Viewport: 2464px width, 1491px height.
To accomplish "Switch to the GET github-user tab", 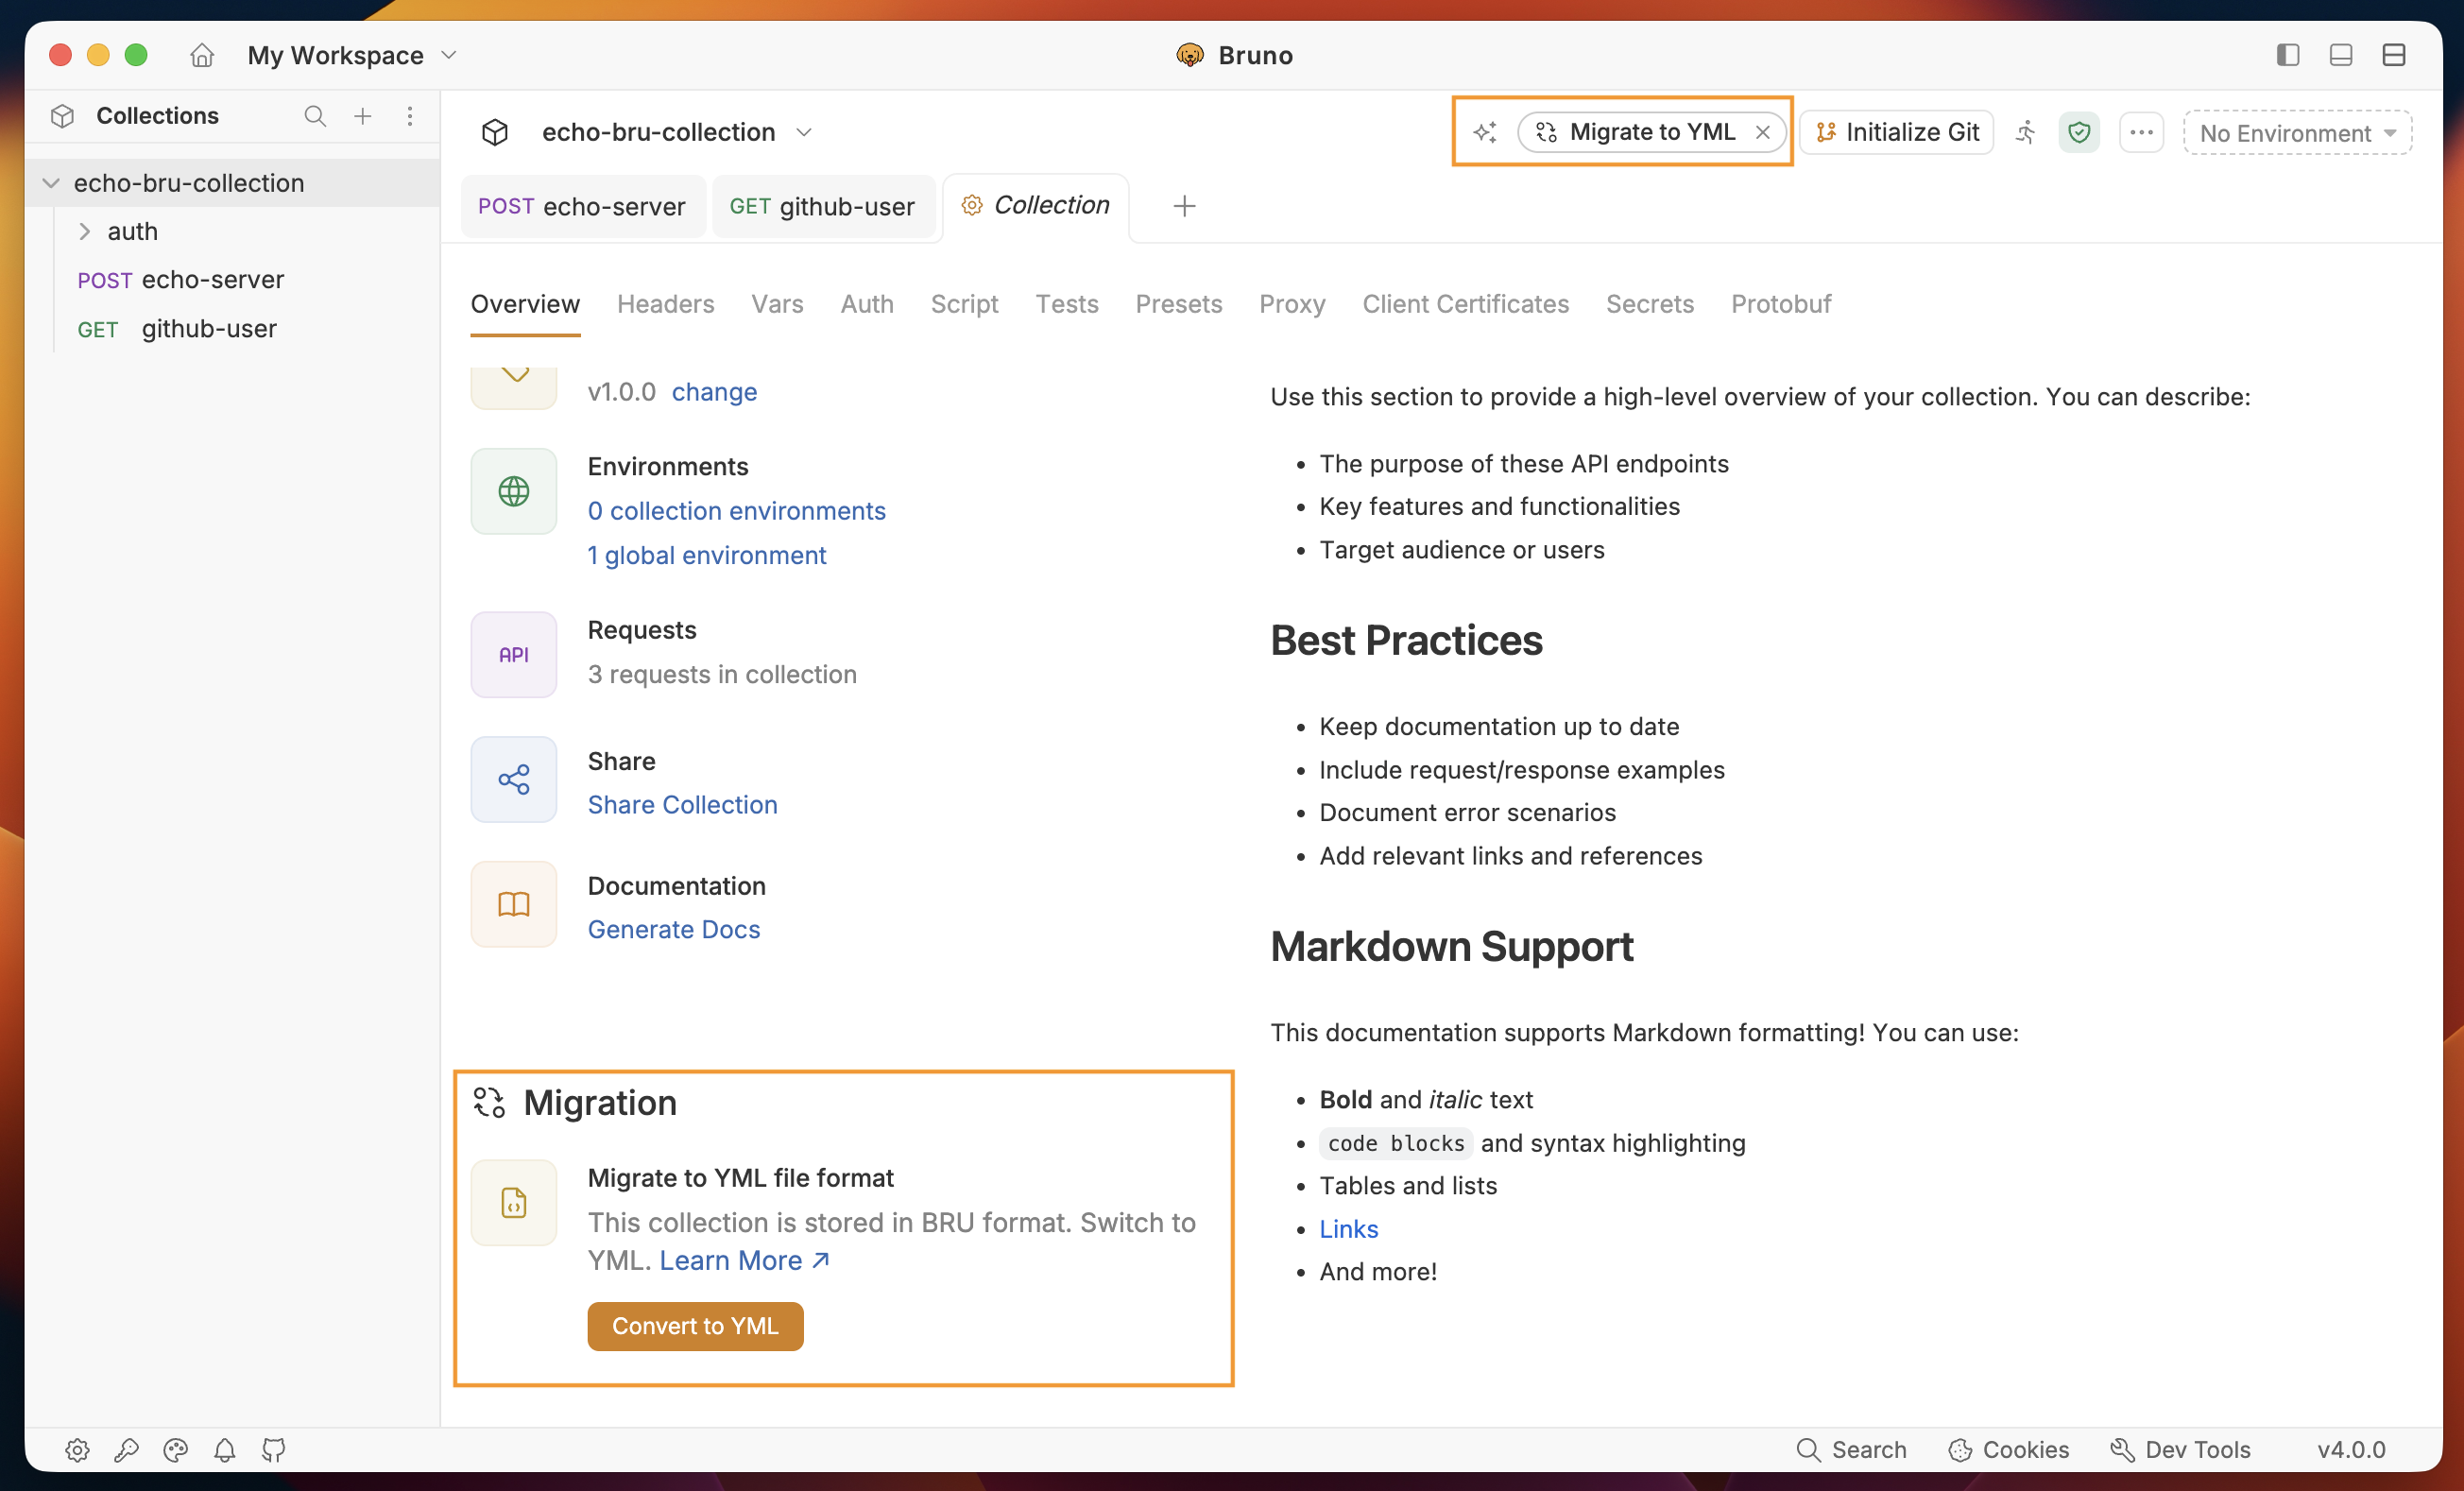I will pos(823,206).
